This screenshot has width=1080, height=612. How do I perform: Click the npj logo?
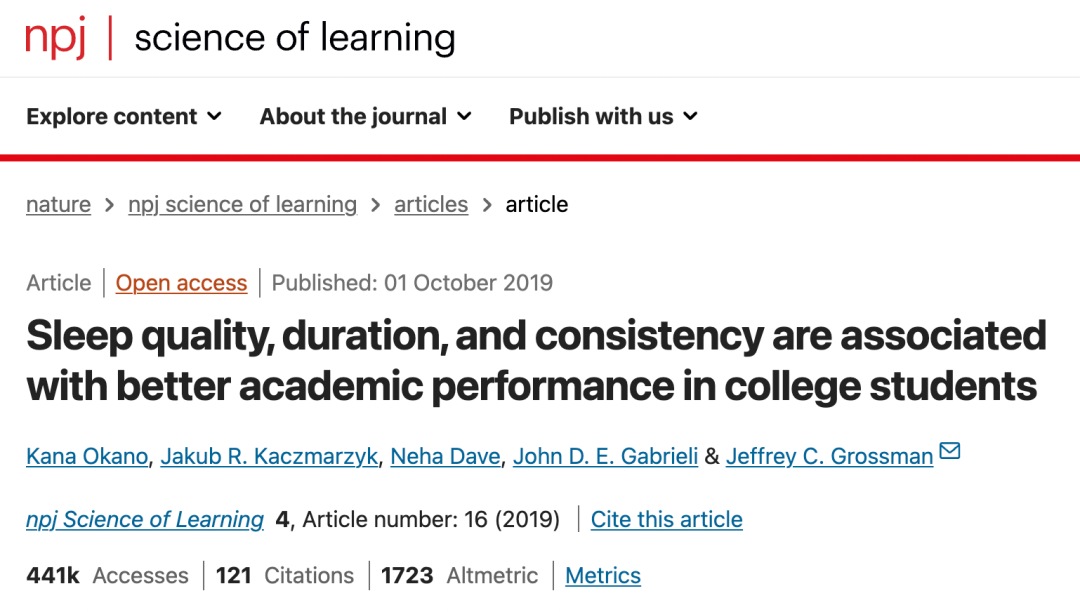[x=55, y=38]
